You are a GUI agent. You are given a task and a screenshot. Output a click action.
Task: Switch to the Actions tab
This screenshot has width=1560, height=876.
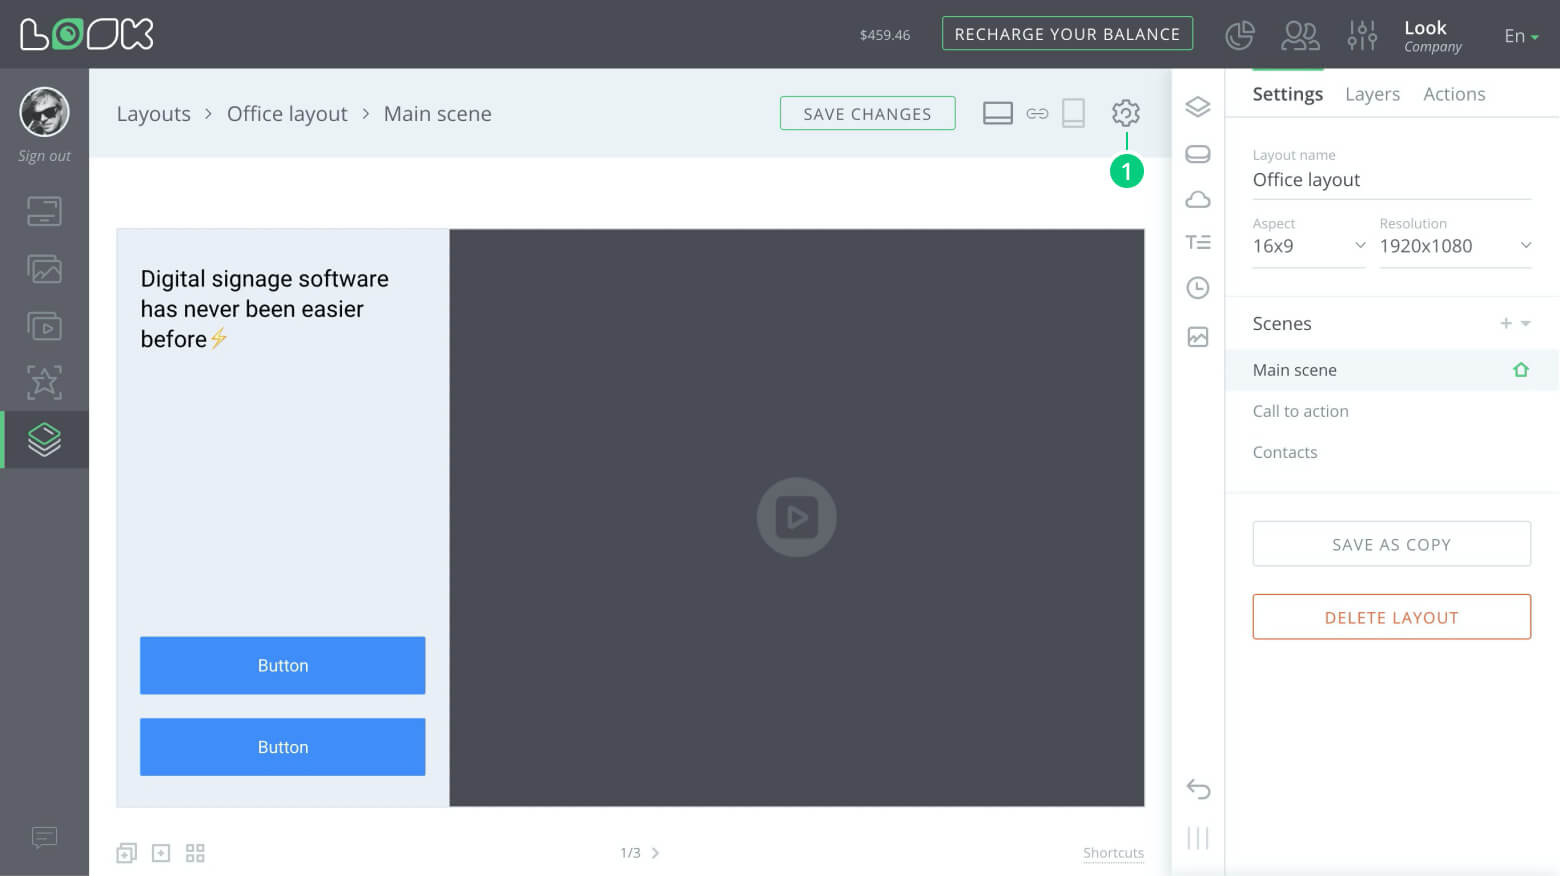point(1454,94)
